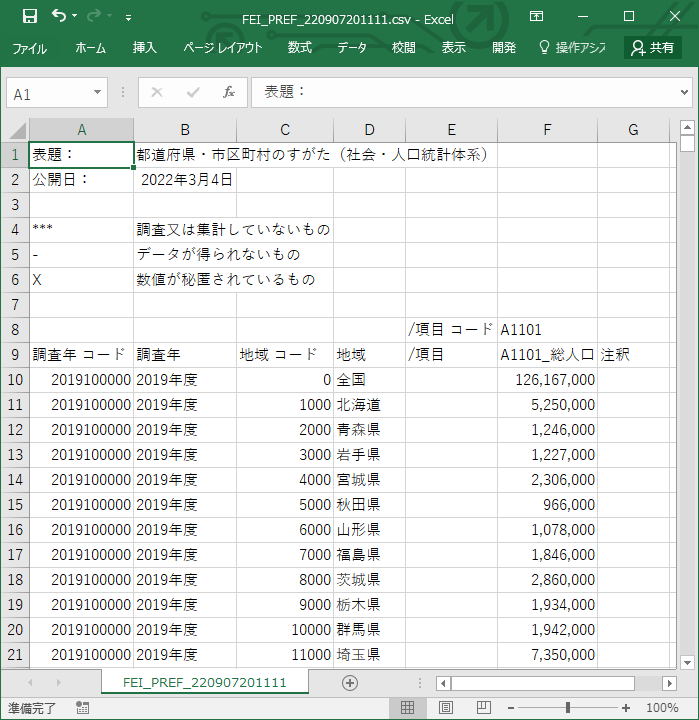Select cell F10 with value 126,167,000
The height and width of the screenshot is (720, 699).
pos(547,380)
